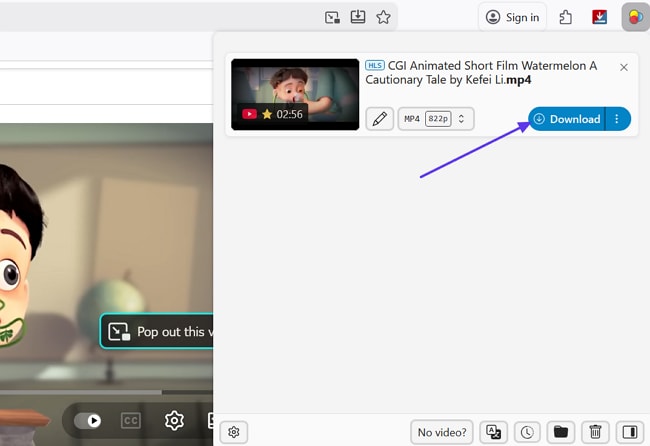
Task: Bookmark this page with the star icon
Action: click(383, 17)
